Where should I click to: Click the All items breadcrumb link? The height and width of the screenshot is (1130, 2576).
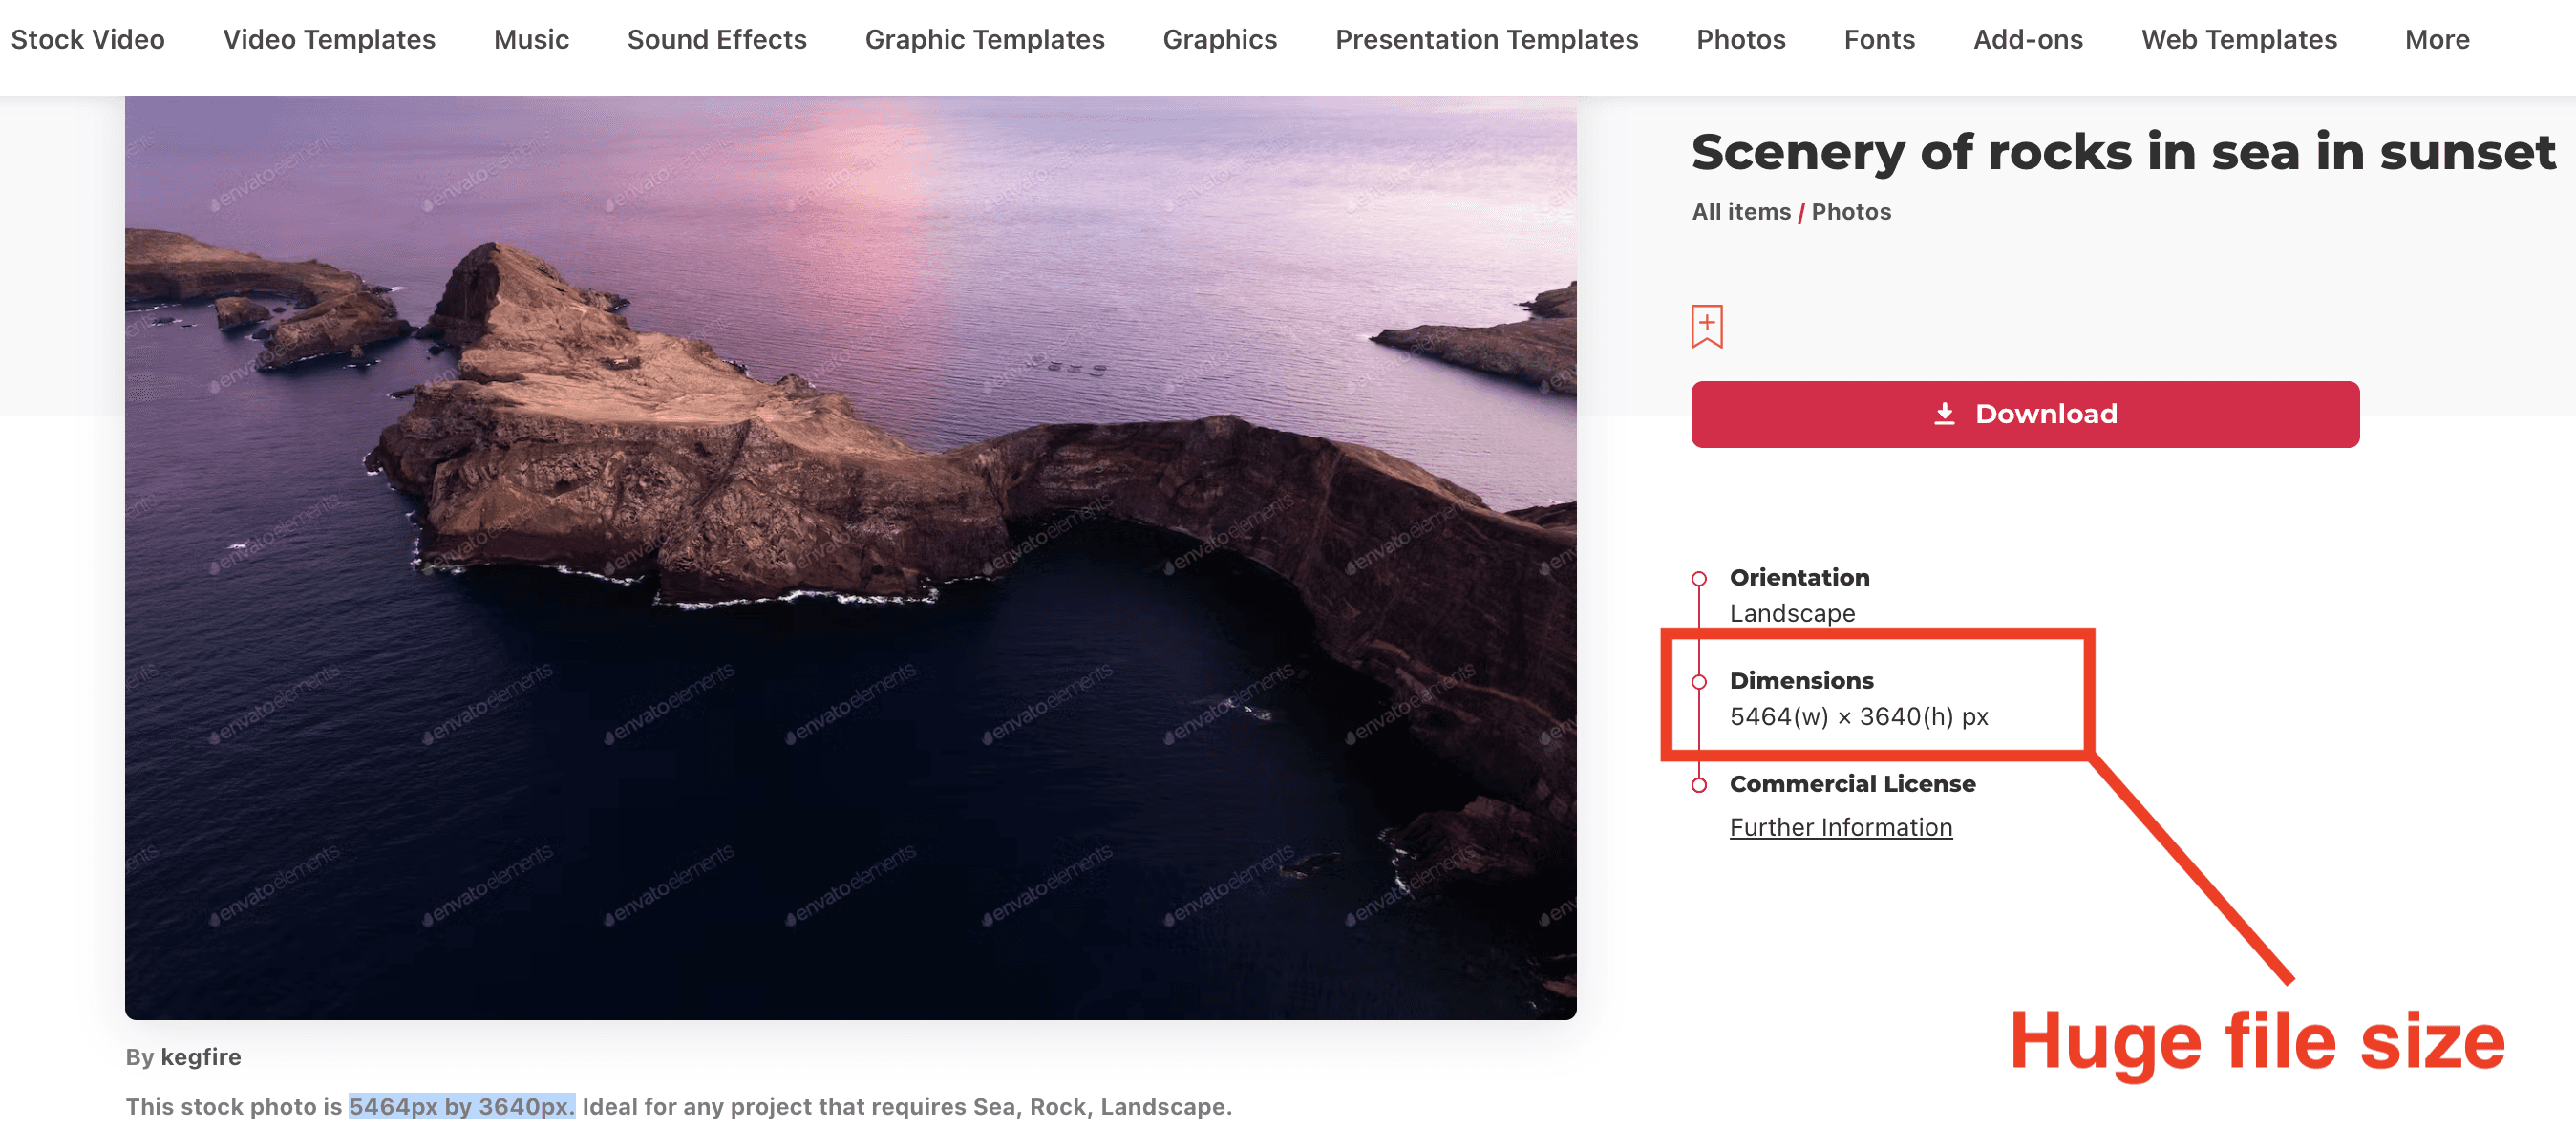click(x=1740, y=212)
